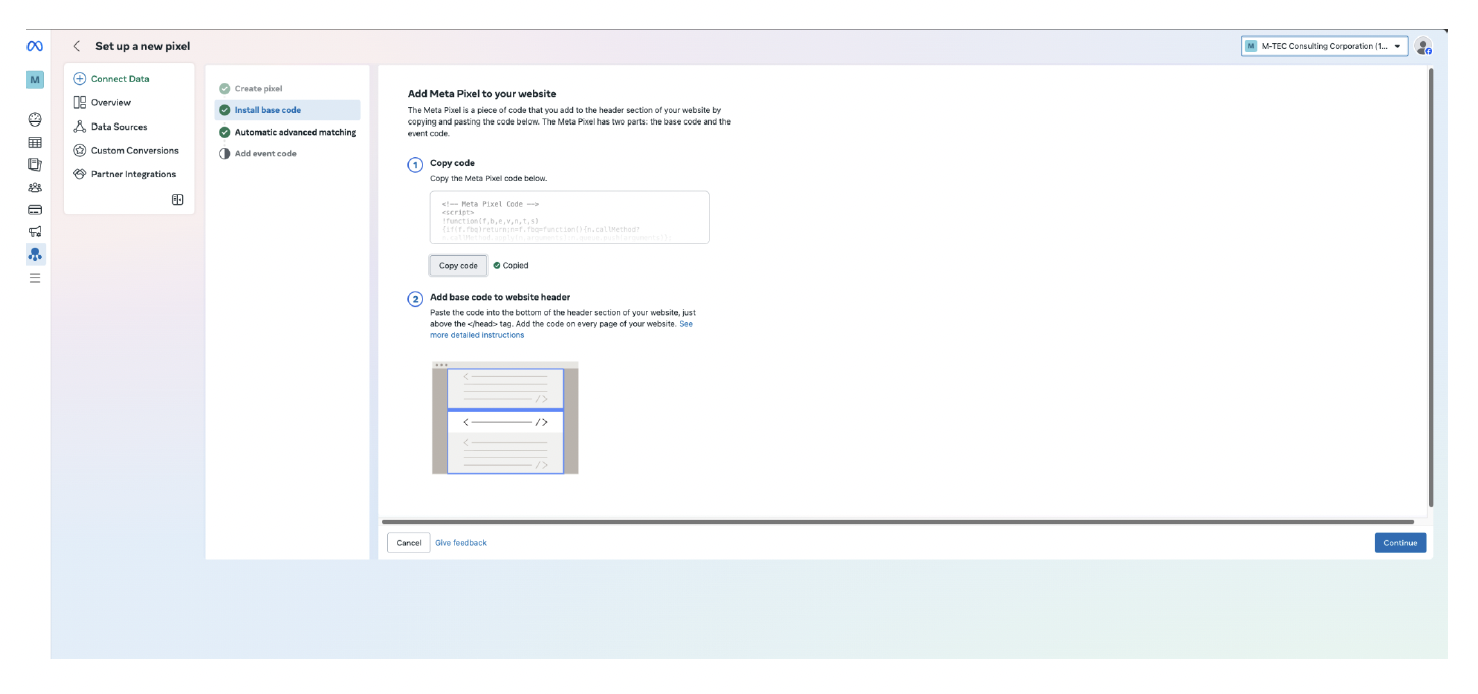The height and width of the screenshot is (694, 1478).
Task: Open the user profile avatar at the top right
Action: 1423,46
